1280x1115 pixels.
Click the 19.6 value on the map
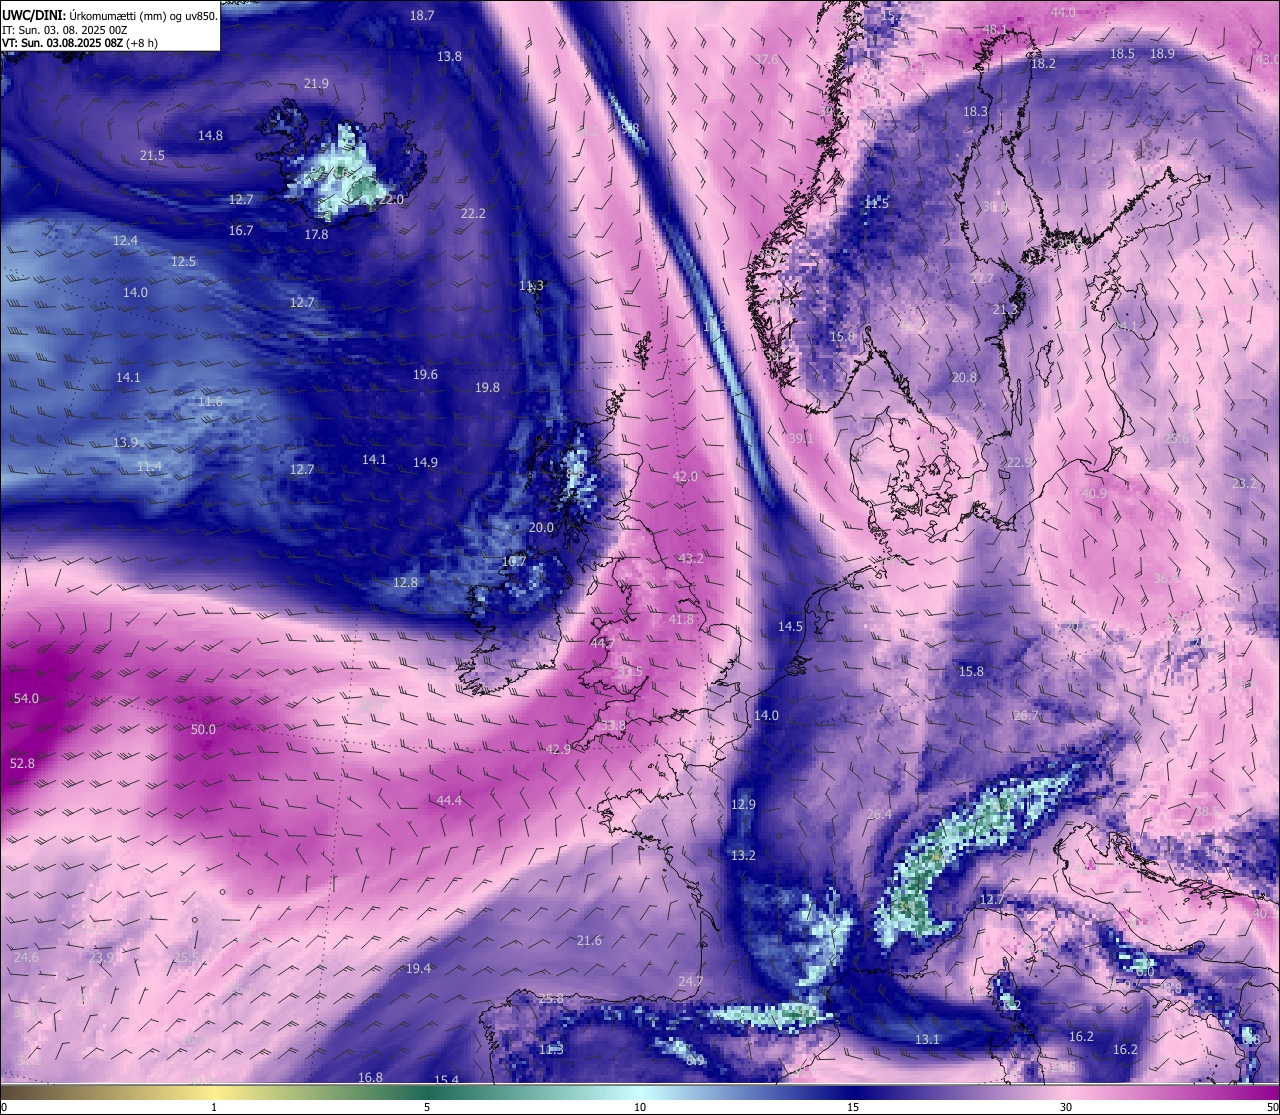[x=425, y=374]
